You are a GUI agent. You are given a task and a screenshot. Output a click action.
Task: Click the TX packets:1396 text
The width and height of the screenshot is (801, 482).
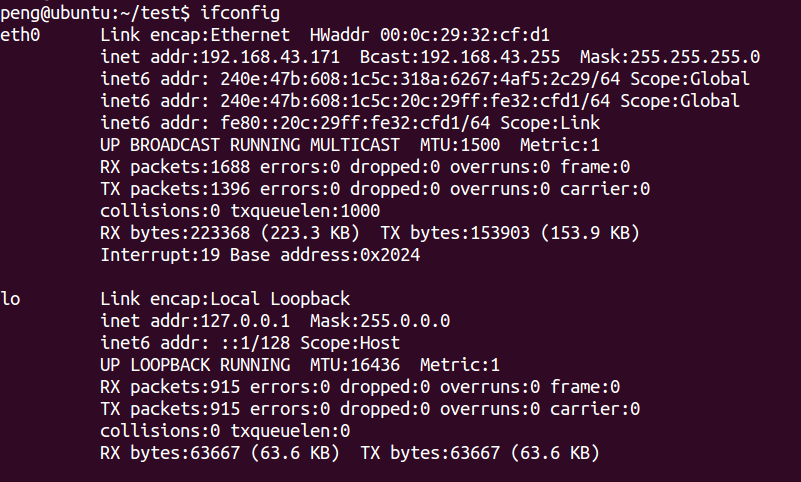click(x=175, y=189)
